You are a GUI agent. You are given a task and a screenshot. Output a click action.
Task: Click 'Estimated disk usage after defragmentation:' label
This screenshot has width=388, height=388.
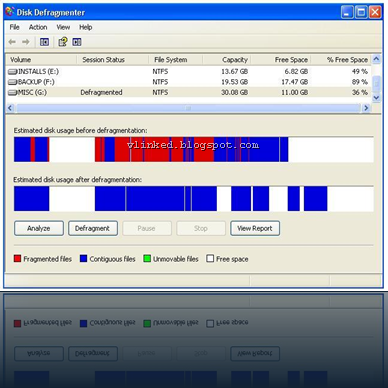click(x=78, y=180)
